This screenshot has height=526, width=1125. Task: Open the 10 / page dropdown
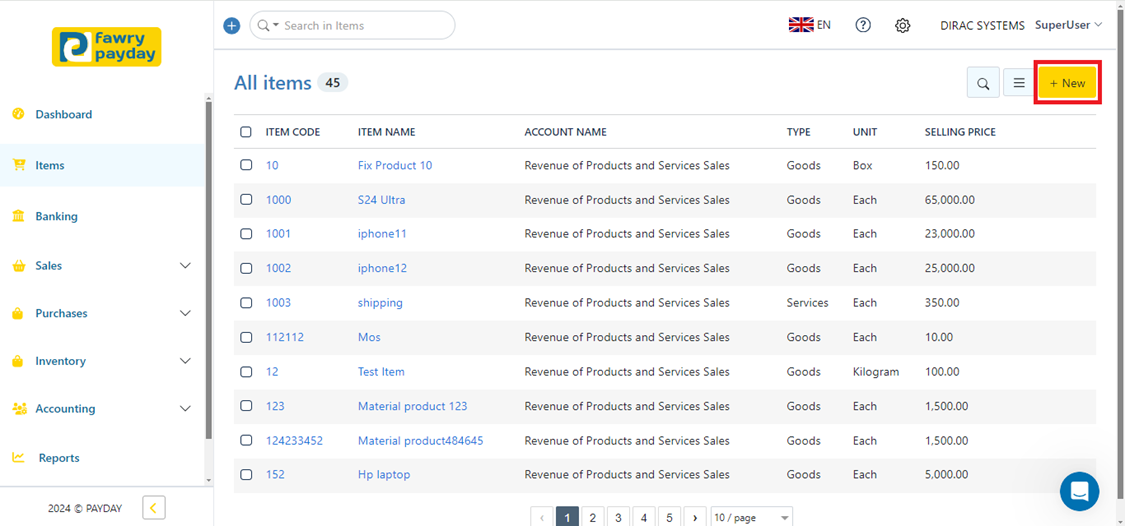[751, 518]
